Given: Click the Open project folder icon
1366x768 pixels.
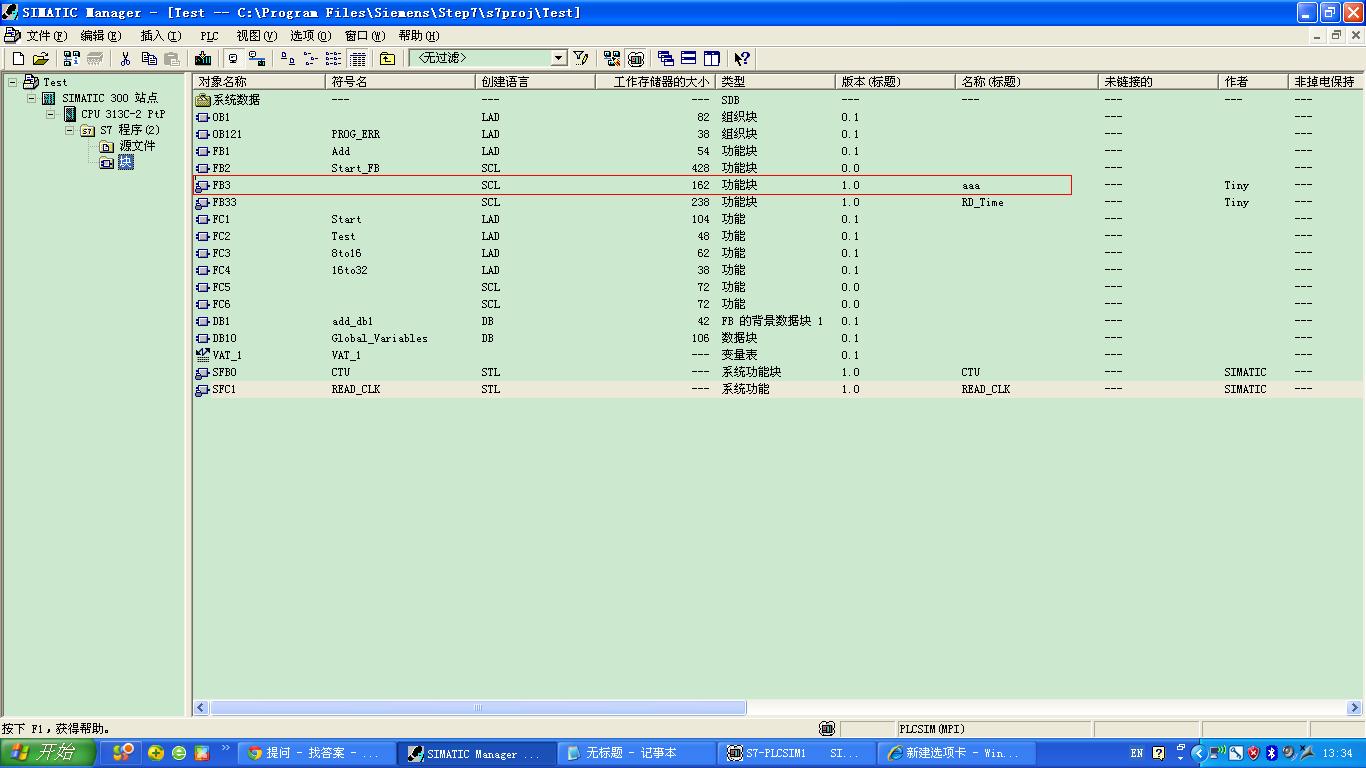Looking at the screenshot, I should pos(40,59).
